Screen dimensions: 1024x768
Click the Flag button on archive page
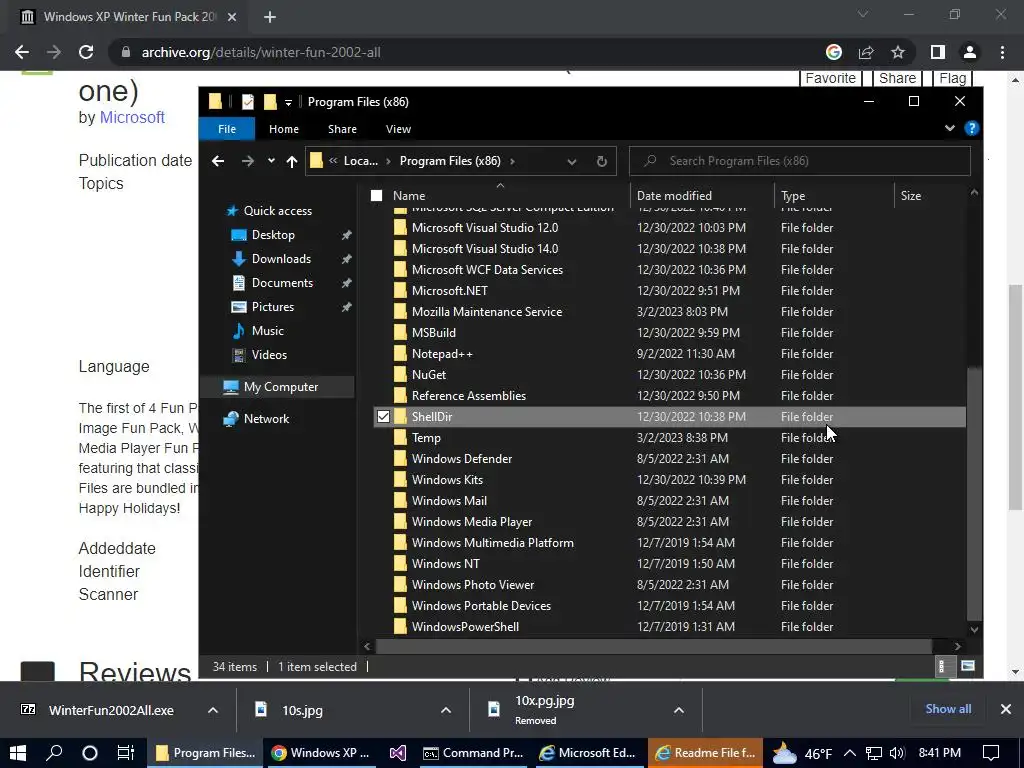[x=952, y=78]
